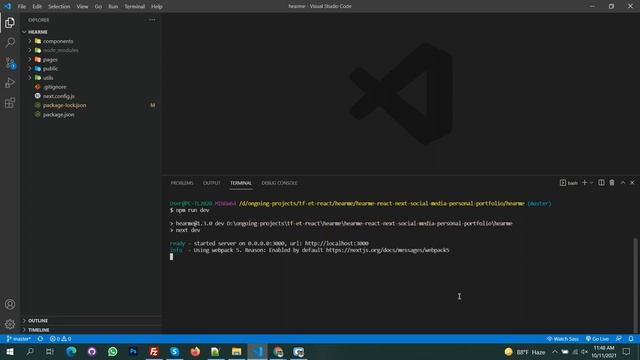Open the View menu
This screenshot has width=640, height=360.
[82, 7]
